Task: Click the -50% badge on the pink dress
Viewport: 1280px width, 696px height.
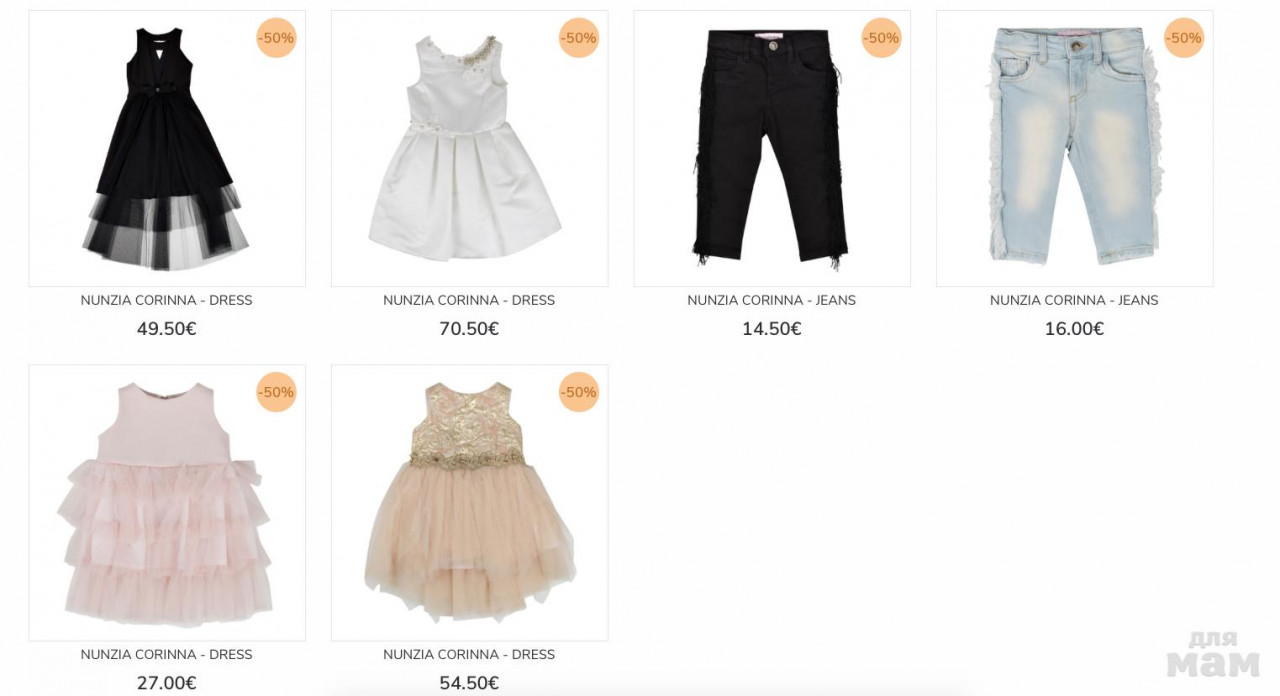Action: [x=276, y=392]
